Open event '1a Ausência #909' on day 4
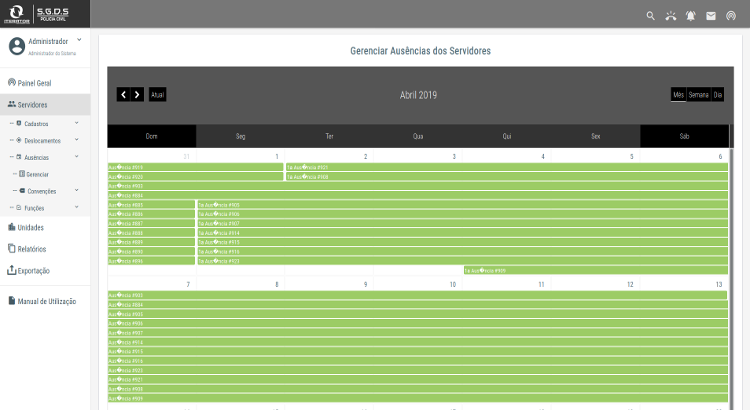This screenshot has width=750, height=410. 596,270
